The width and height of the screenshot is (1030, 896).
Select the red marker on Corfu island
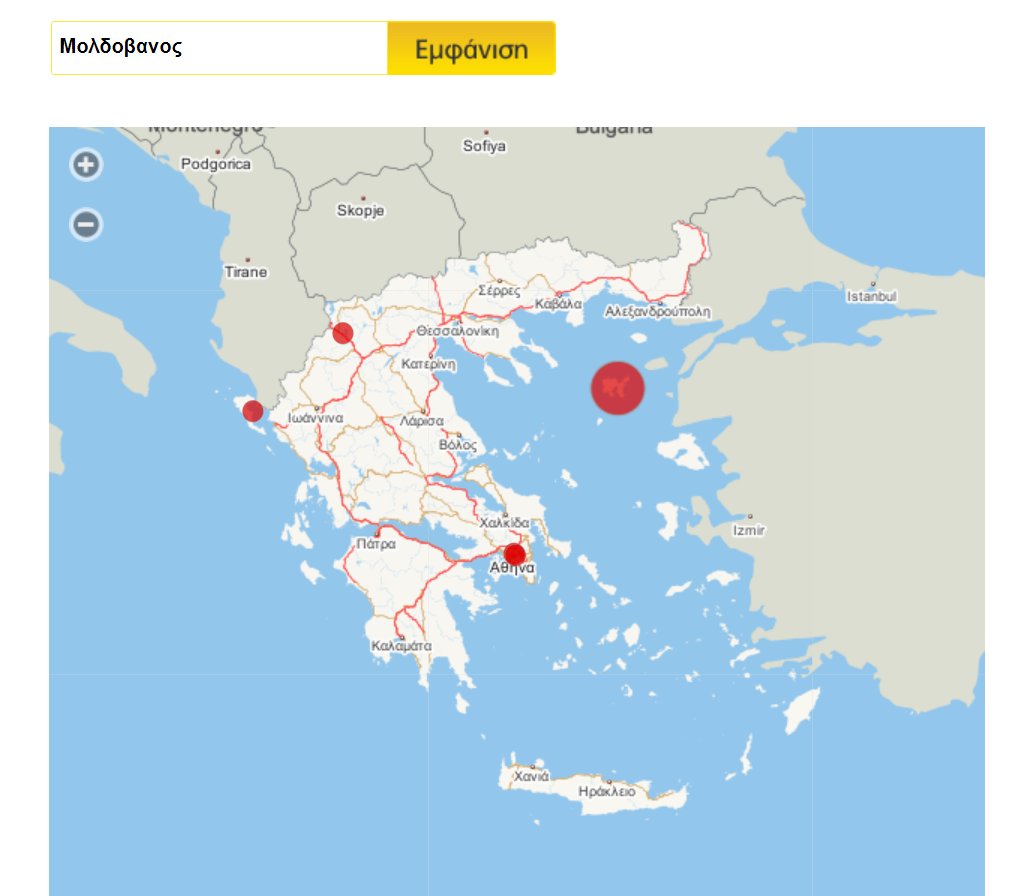253,411
